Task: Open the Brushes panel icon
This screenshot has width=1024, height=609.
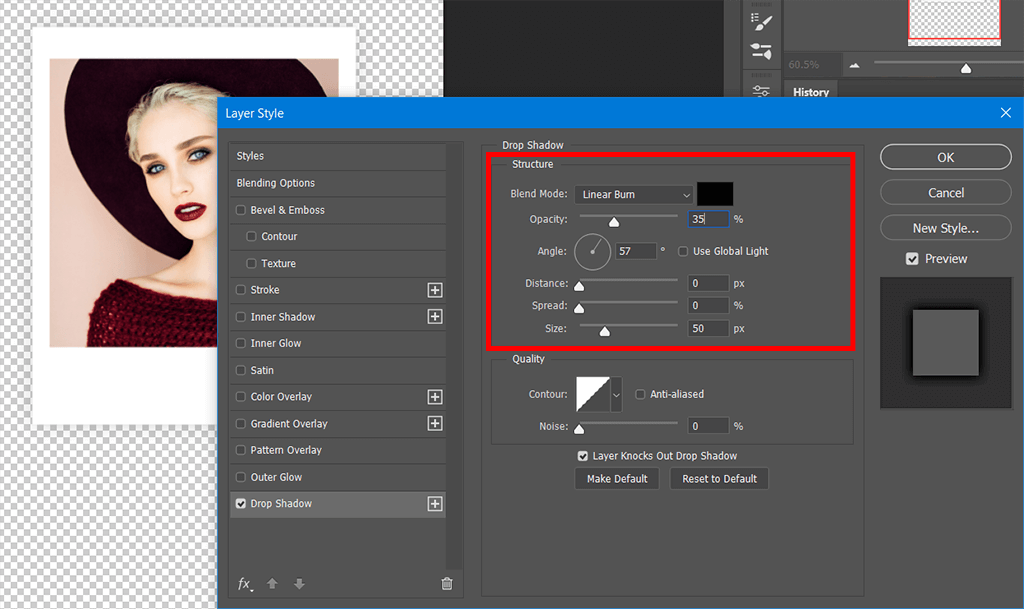Action: [x=761, y=19]
